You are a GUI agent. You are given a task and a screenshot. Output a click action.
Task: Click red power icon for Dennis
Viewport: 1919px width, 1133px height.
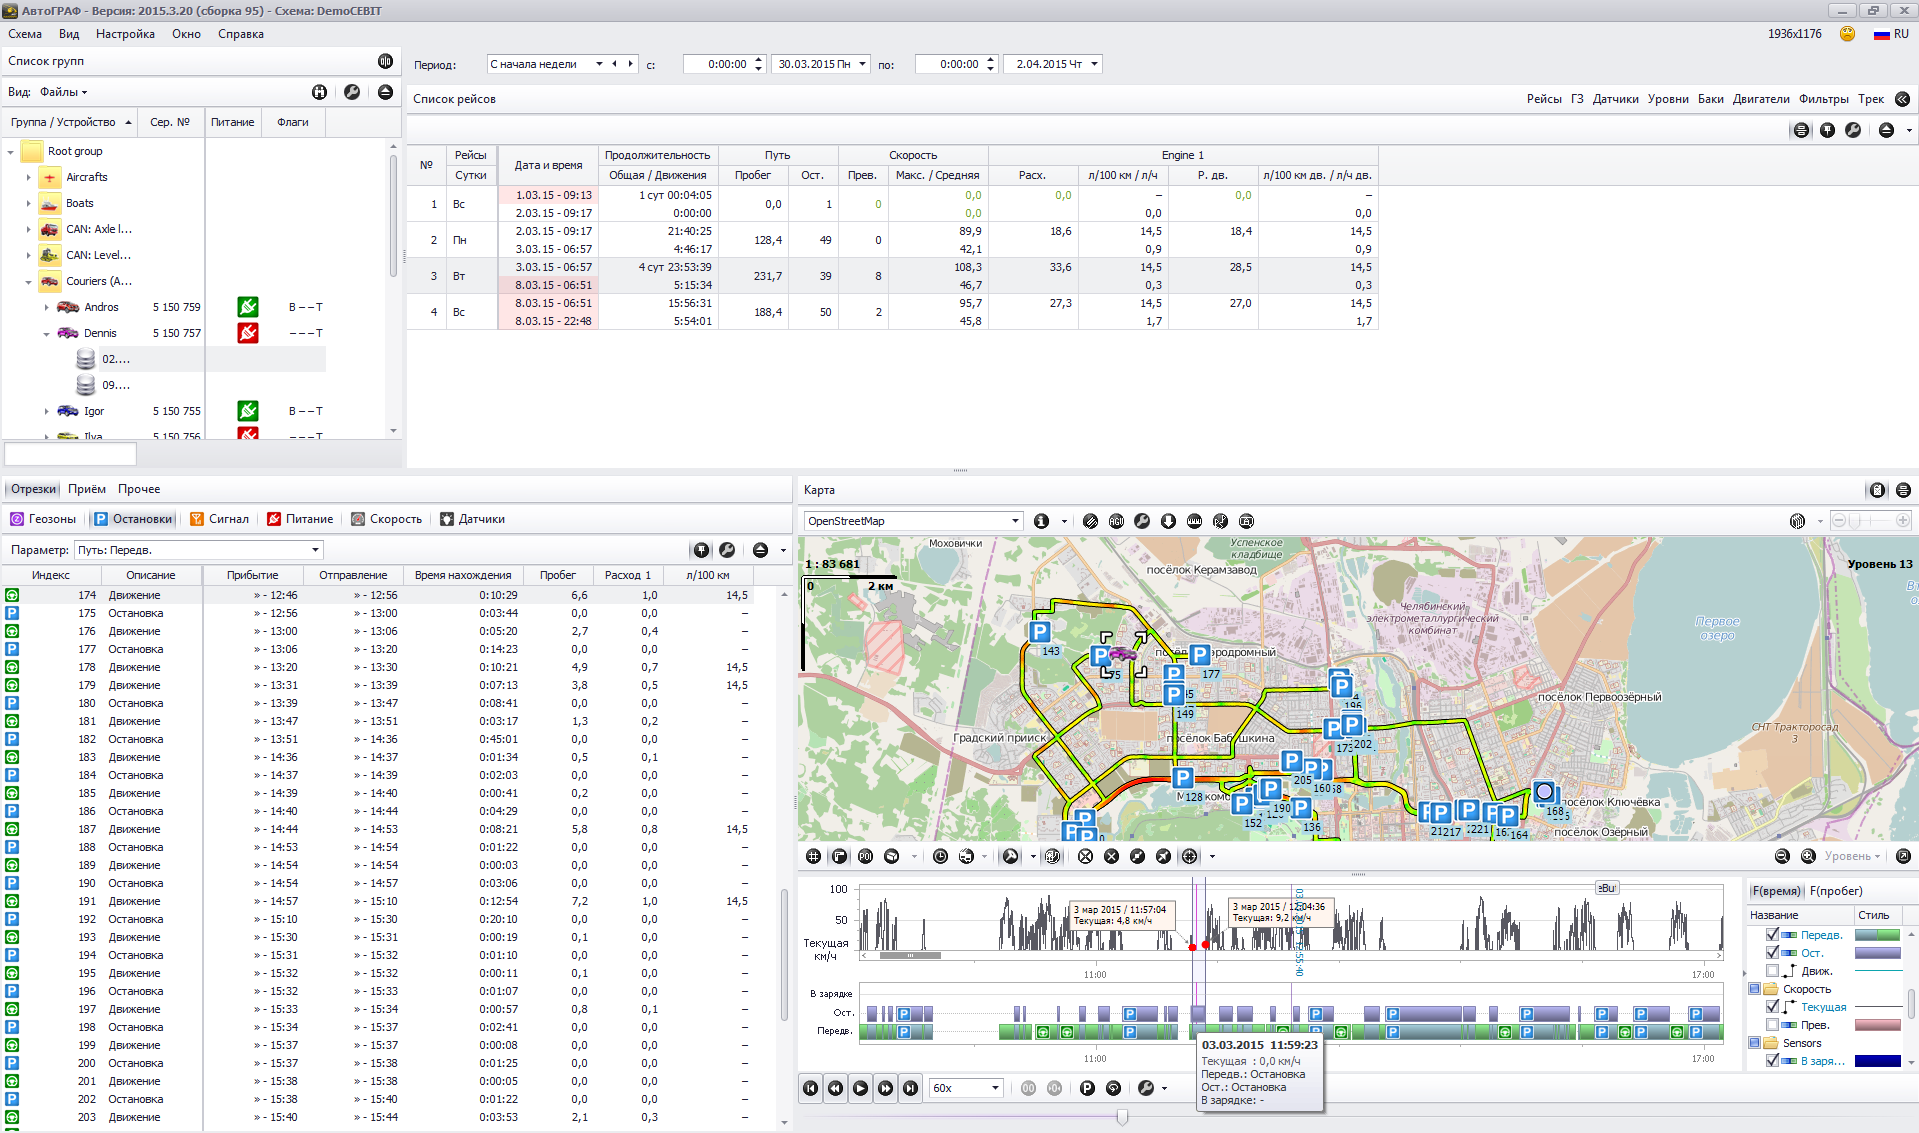[x=248, y=333]
